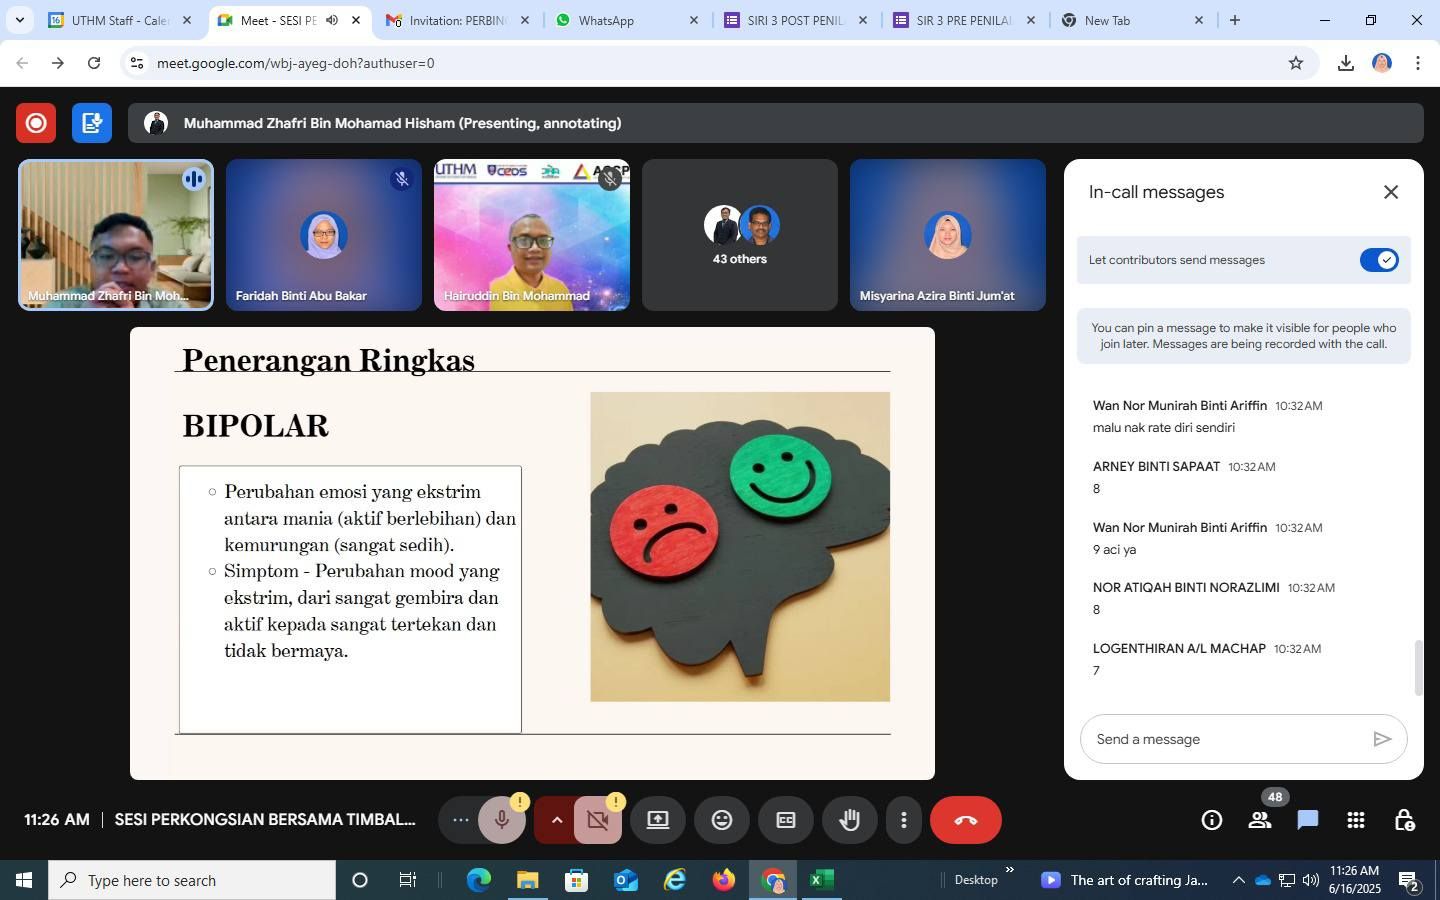This screenshot has height=900, width=1440.
Task: Raise hand in the meeting
Action: click(x=850, y=821)
